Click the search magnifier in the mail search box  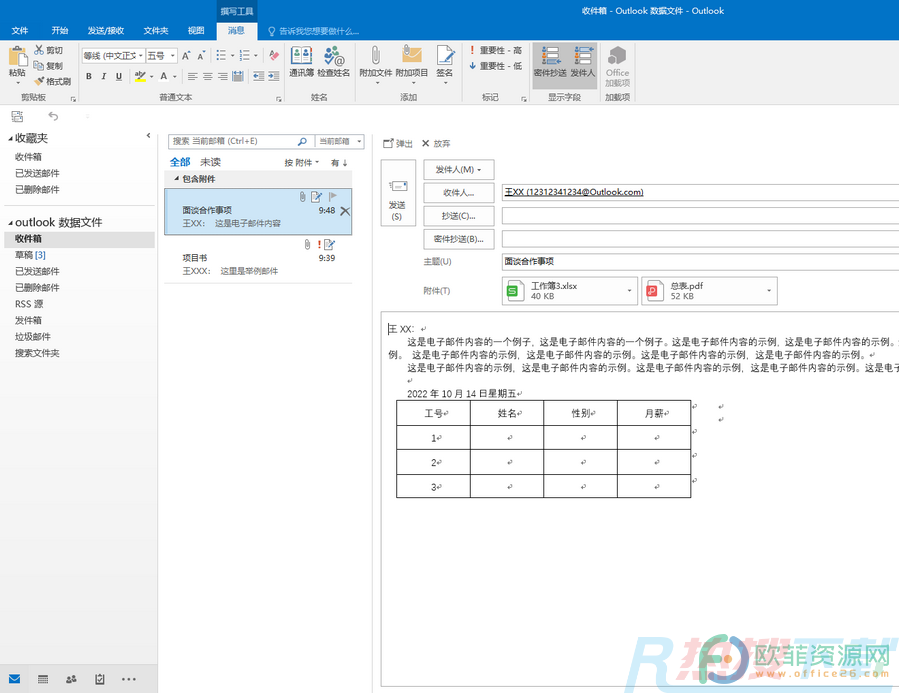(x=302, y=141)
